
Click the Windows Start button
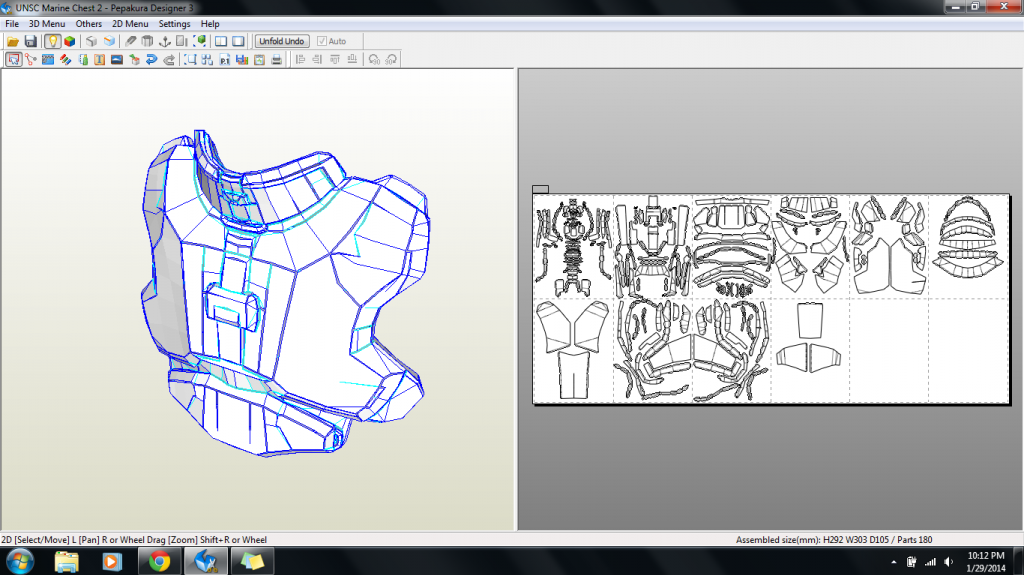click(x=20, y=561)
